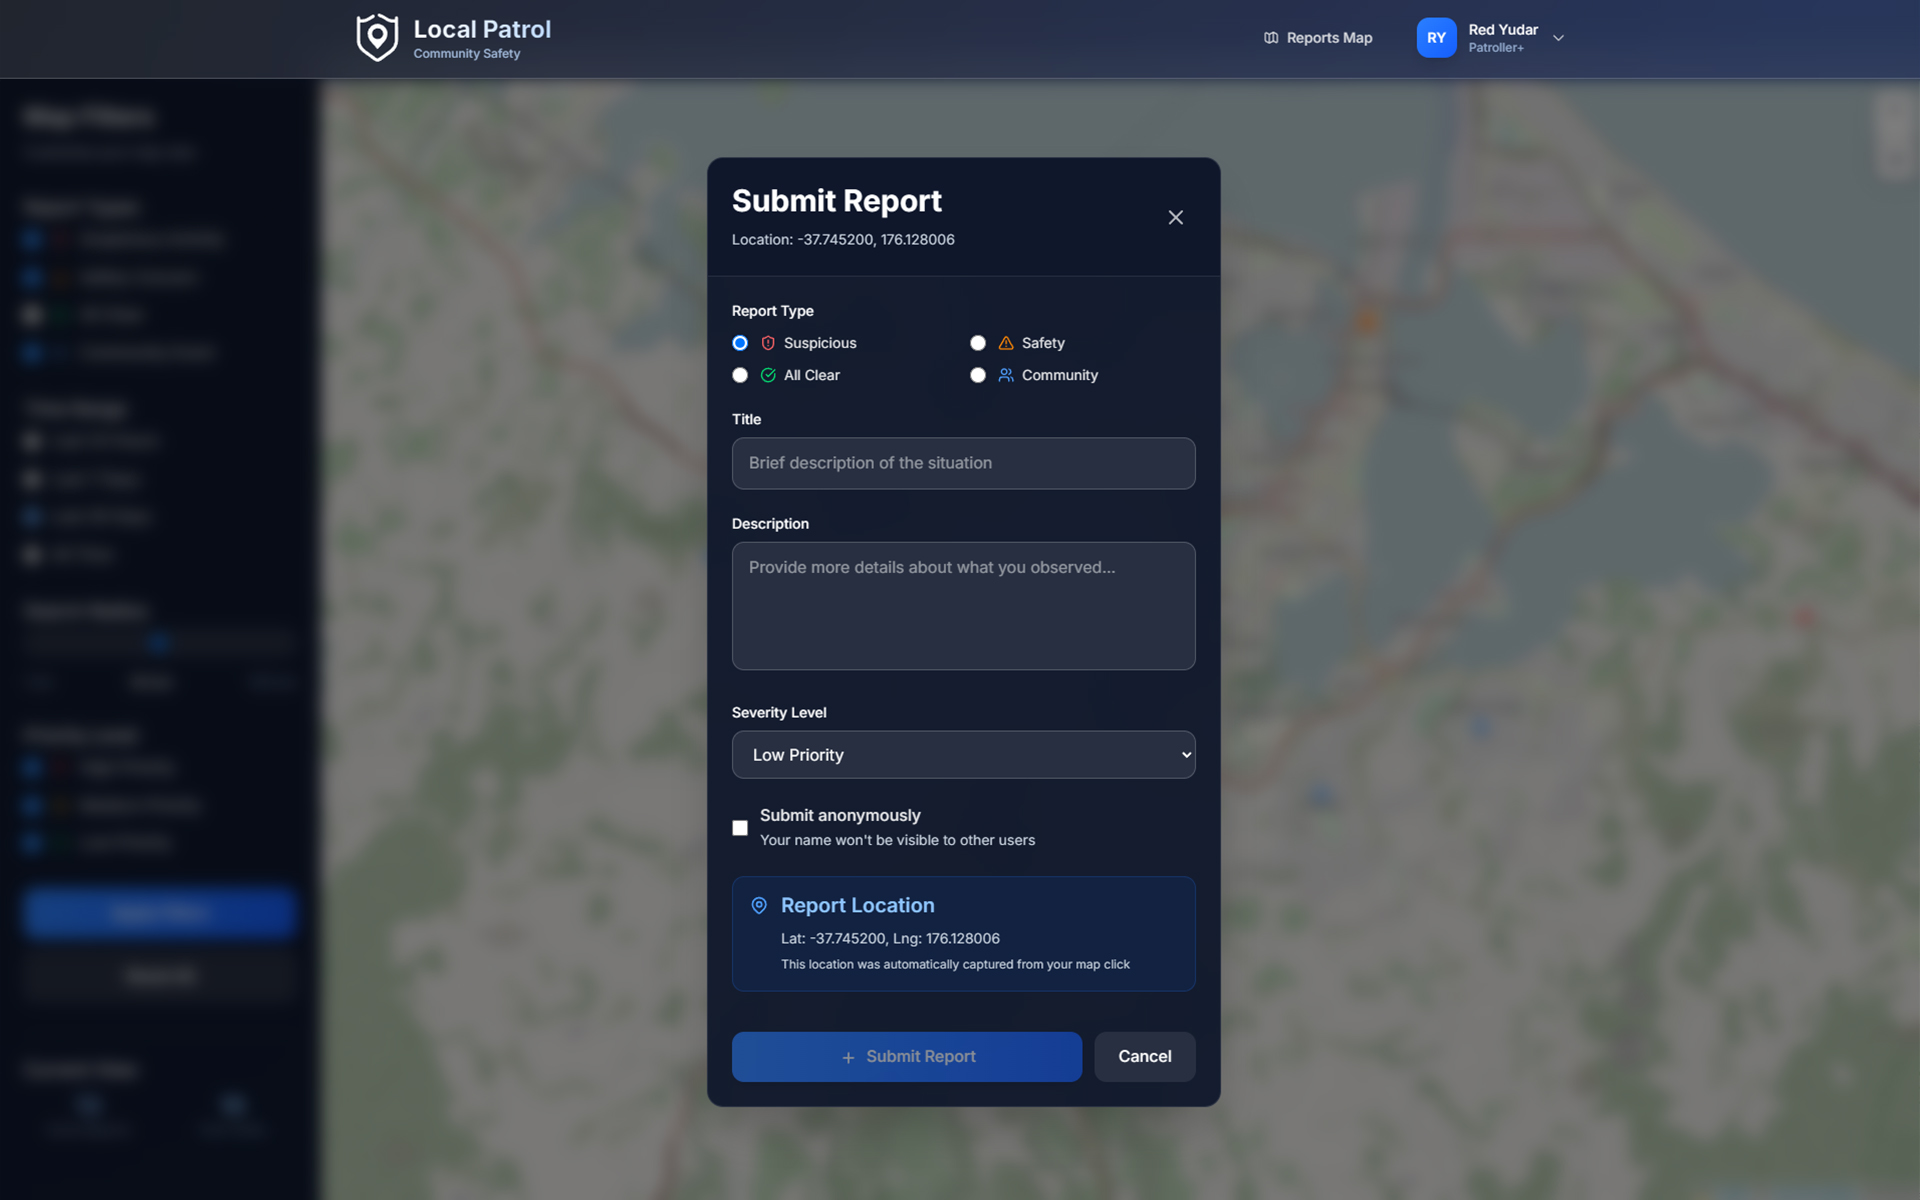
Task: Click the green All Clear checkmark icon
Action: (768, 375)
